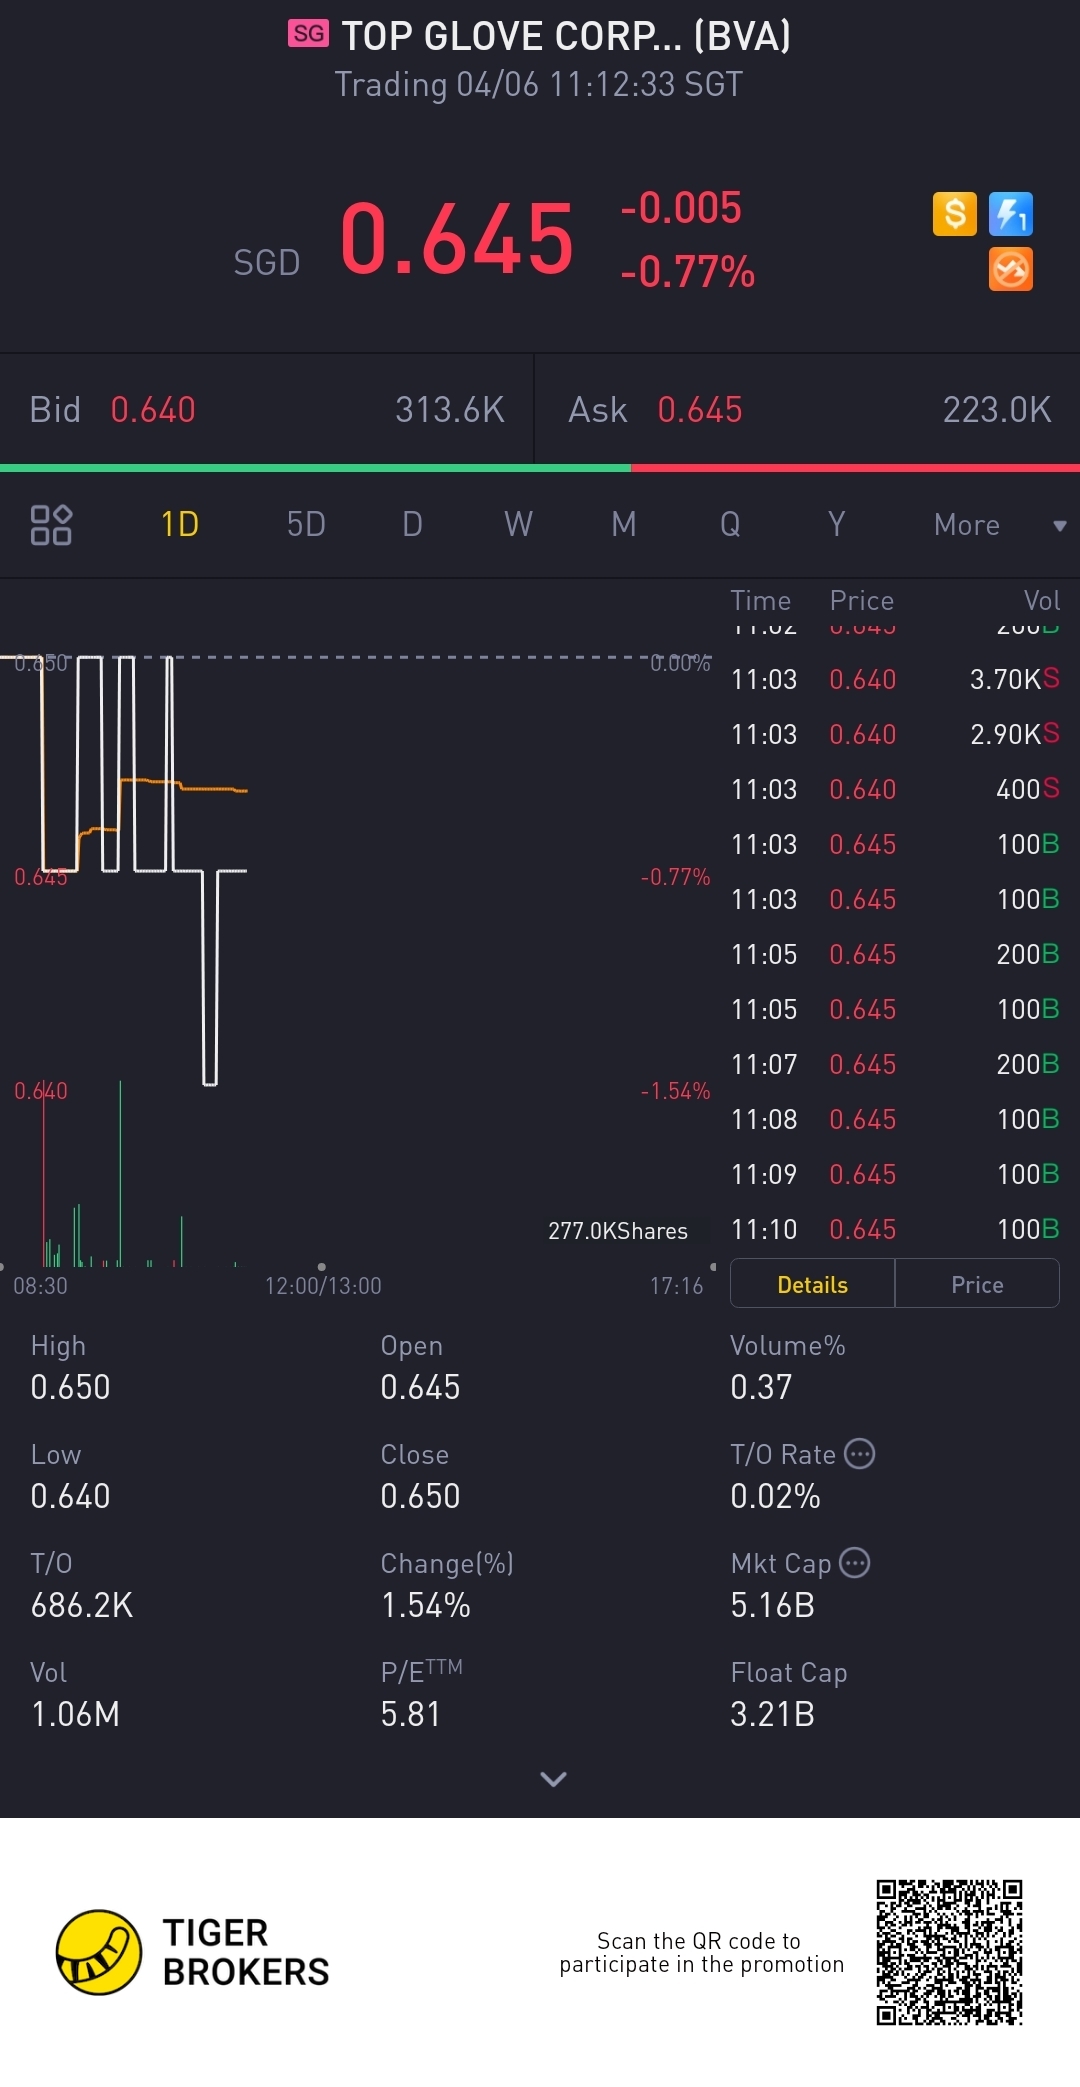Tap the High value 0.650
Viewport: 1080px width, 2087px height.
70,1387
